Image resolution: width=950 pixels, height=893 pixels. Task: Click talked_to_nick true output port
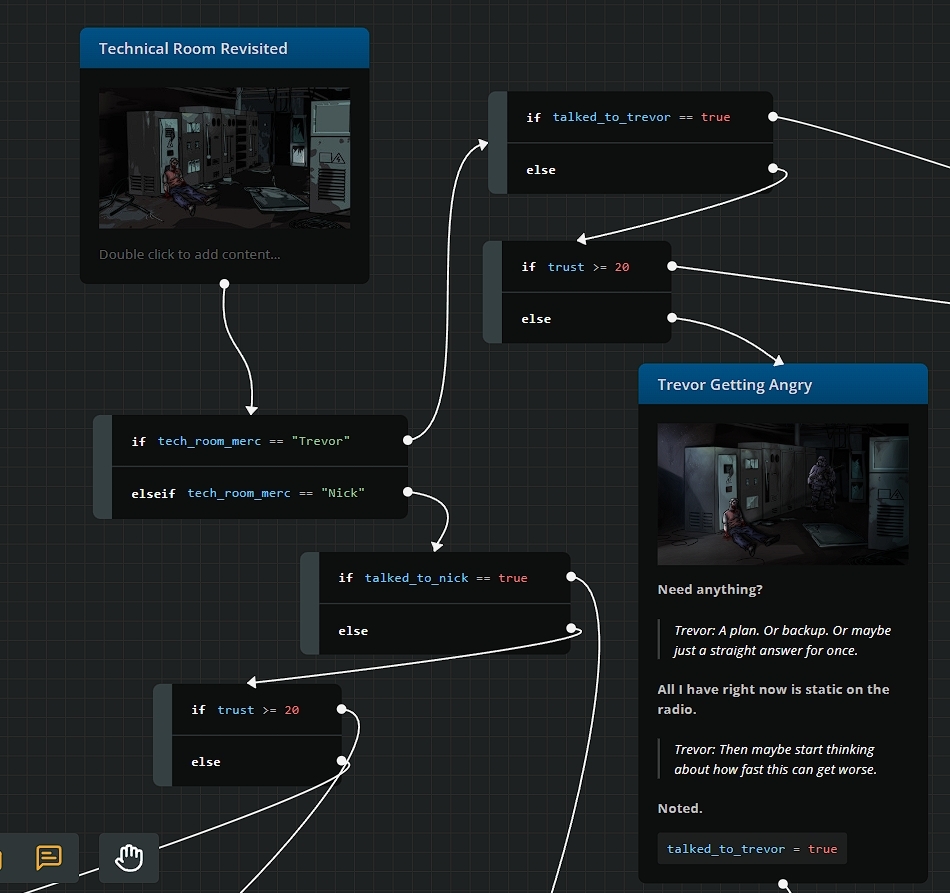(571, 577)
